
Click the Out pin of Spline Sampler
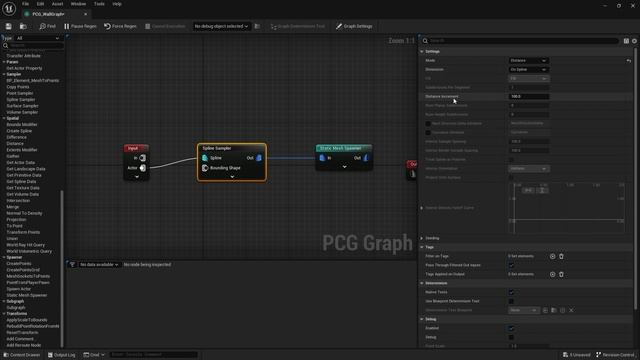[259, 158]
